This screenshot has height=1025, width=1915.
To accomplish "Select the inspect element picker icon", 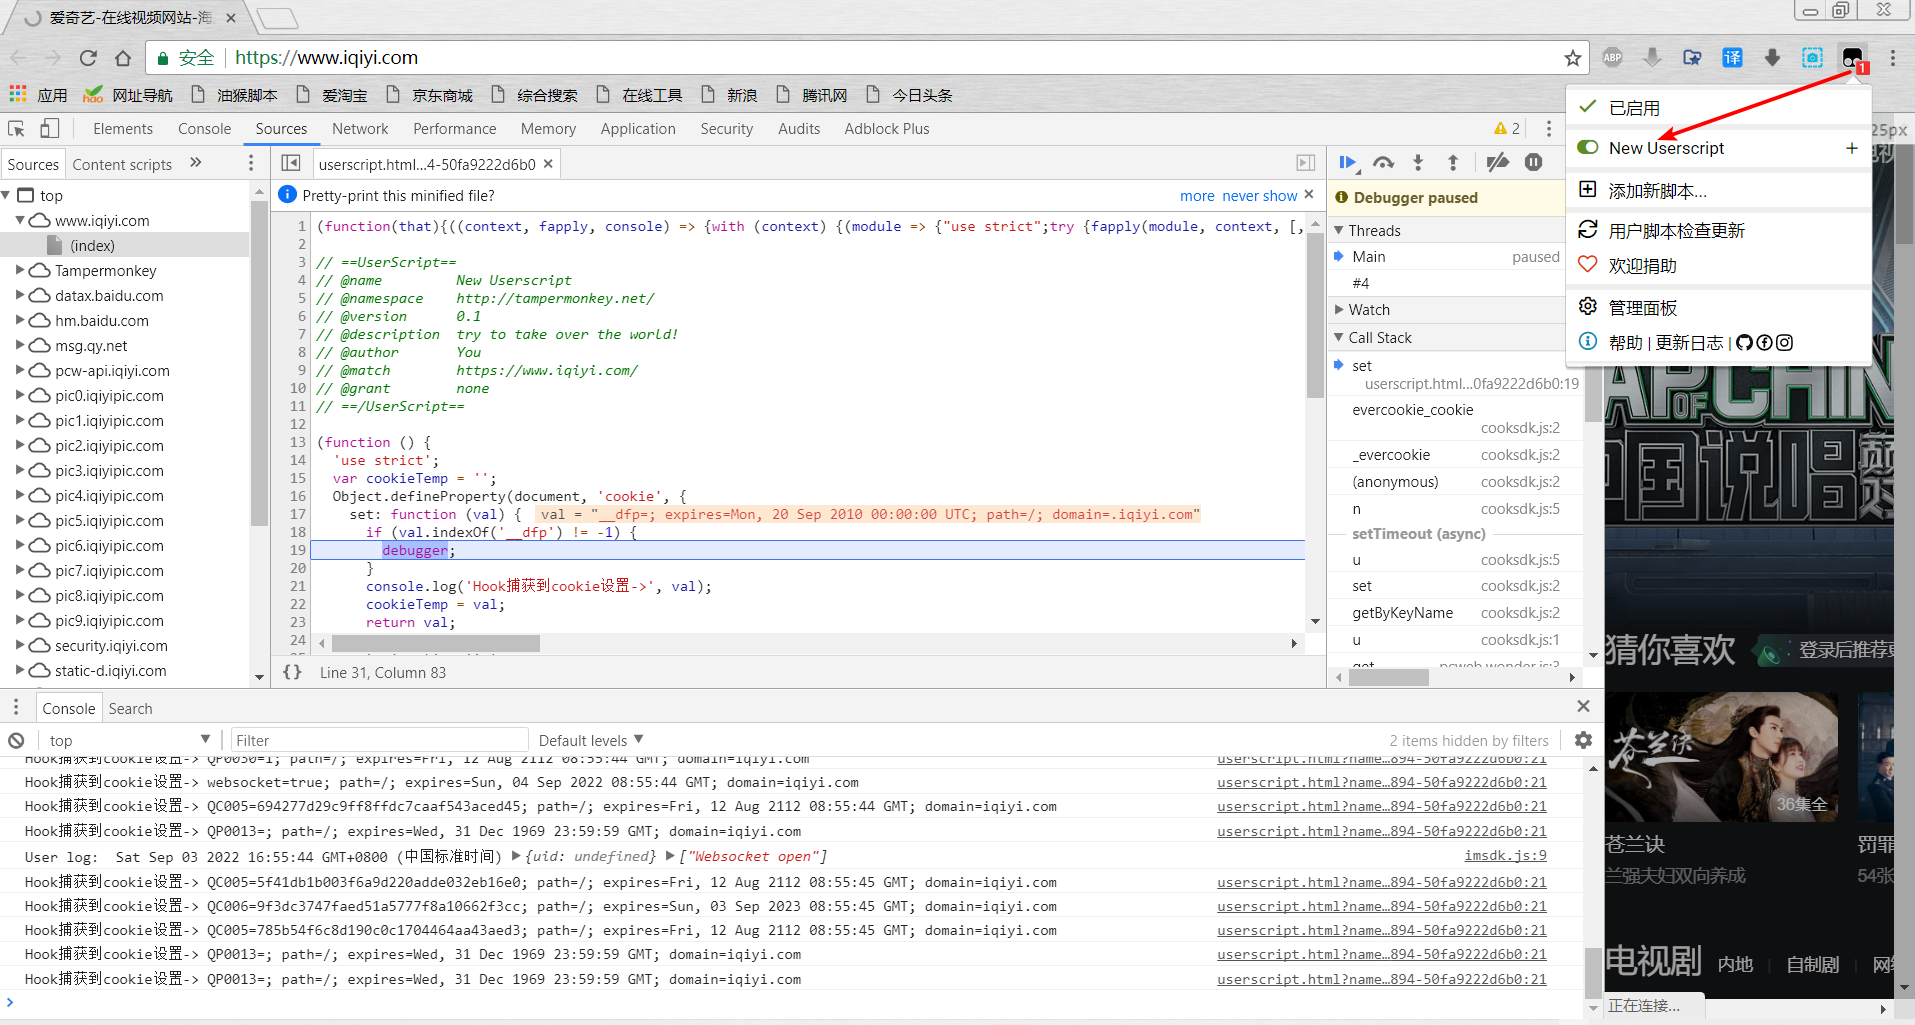I will point(16,129).
